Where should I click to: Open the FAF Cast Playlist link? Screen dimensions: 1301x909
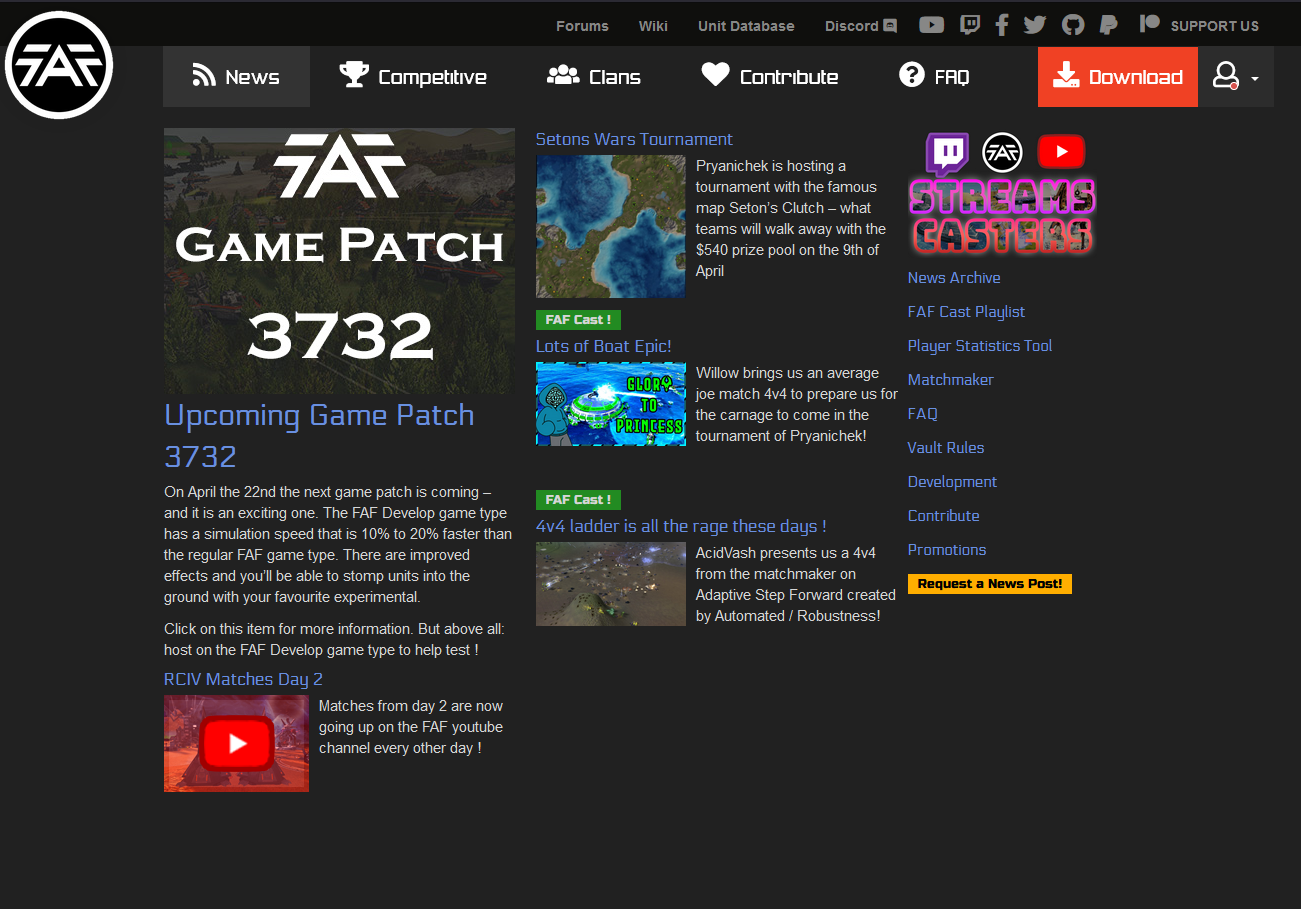pyautogui.click(x=966, y=312)
